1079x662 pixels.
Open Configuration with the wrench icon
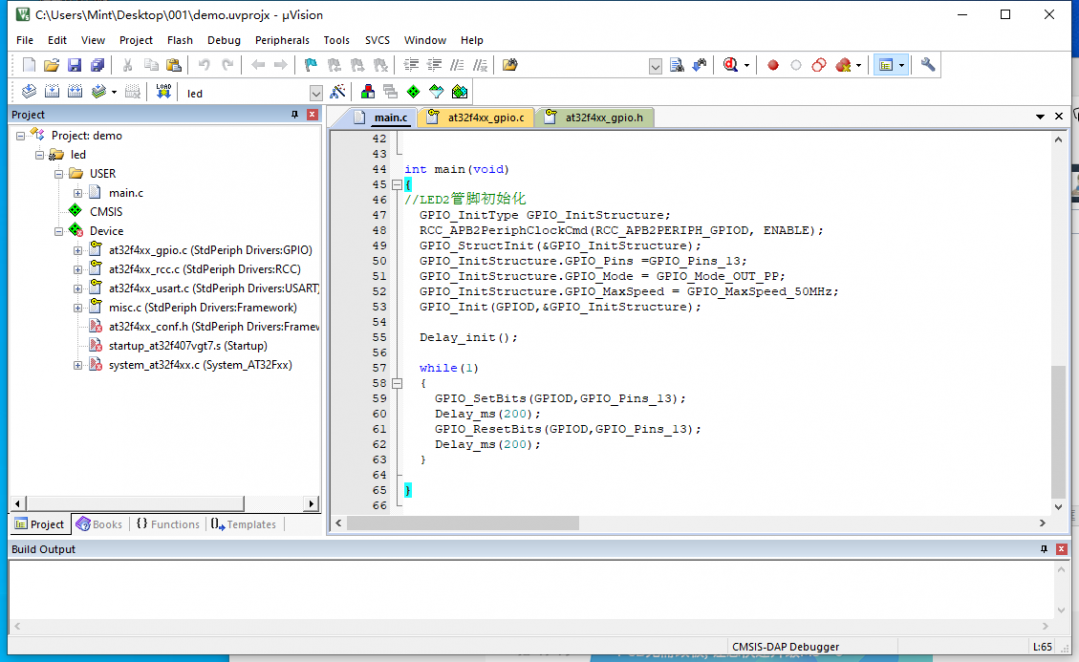pyautogui.click(x=928, y=65)
